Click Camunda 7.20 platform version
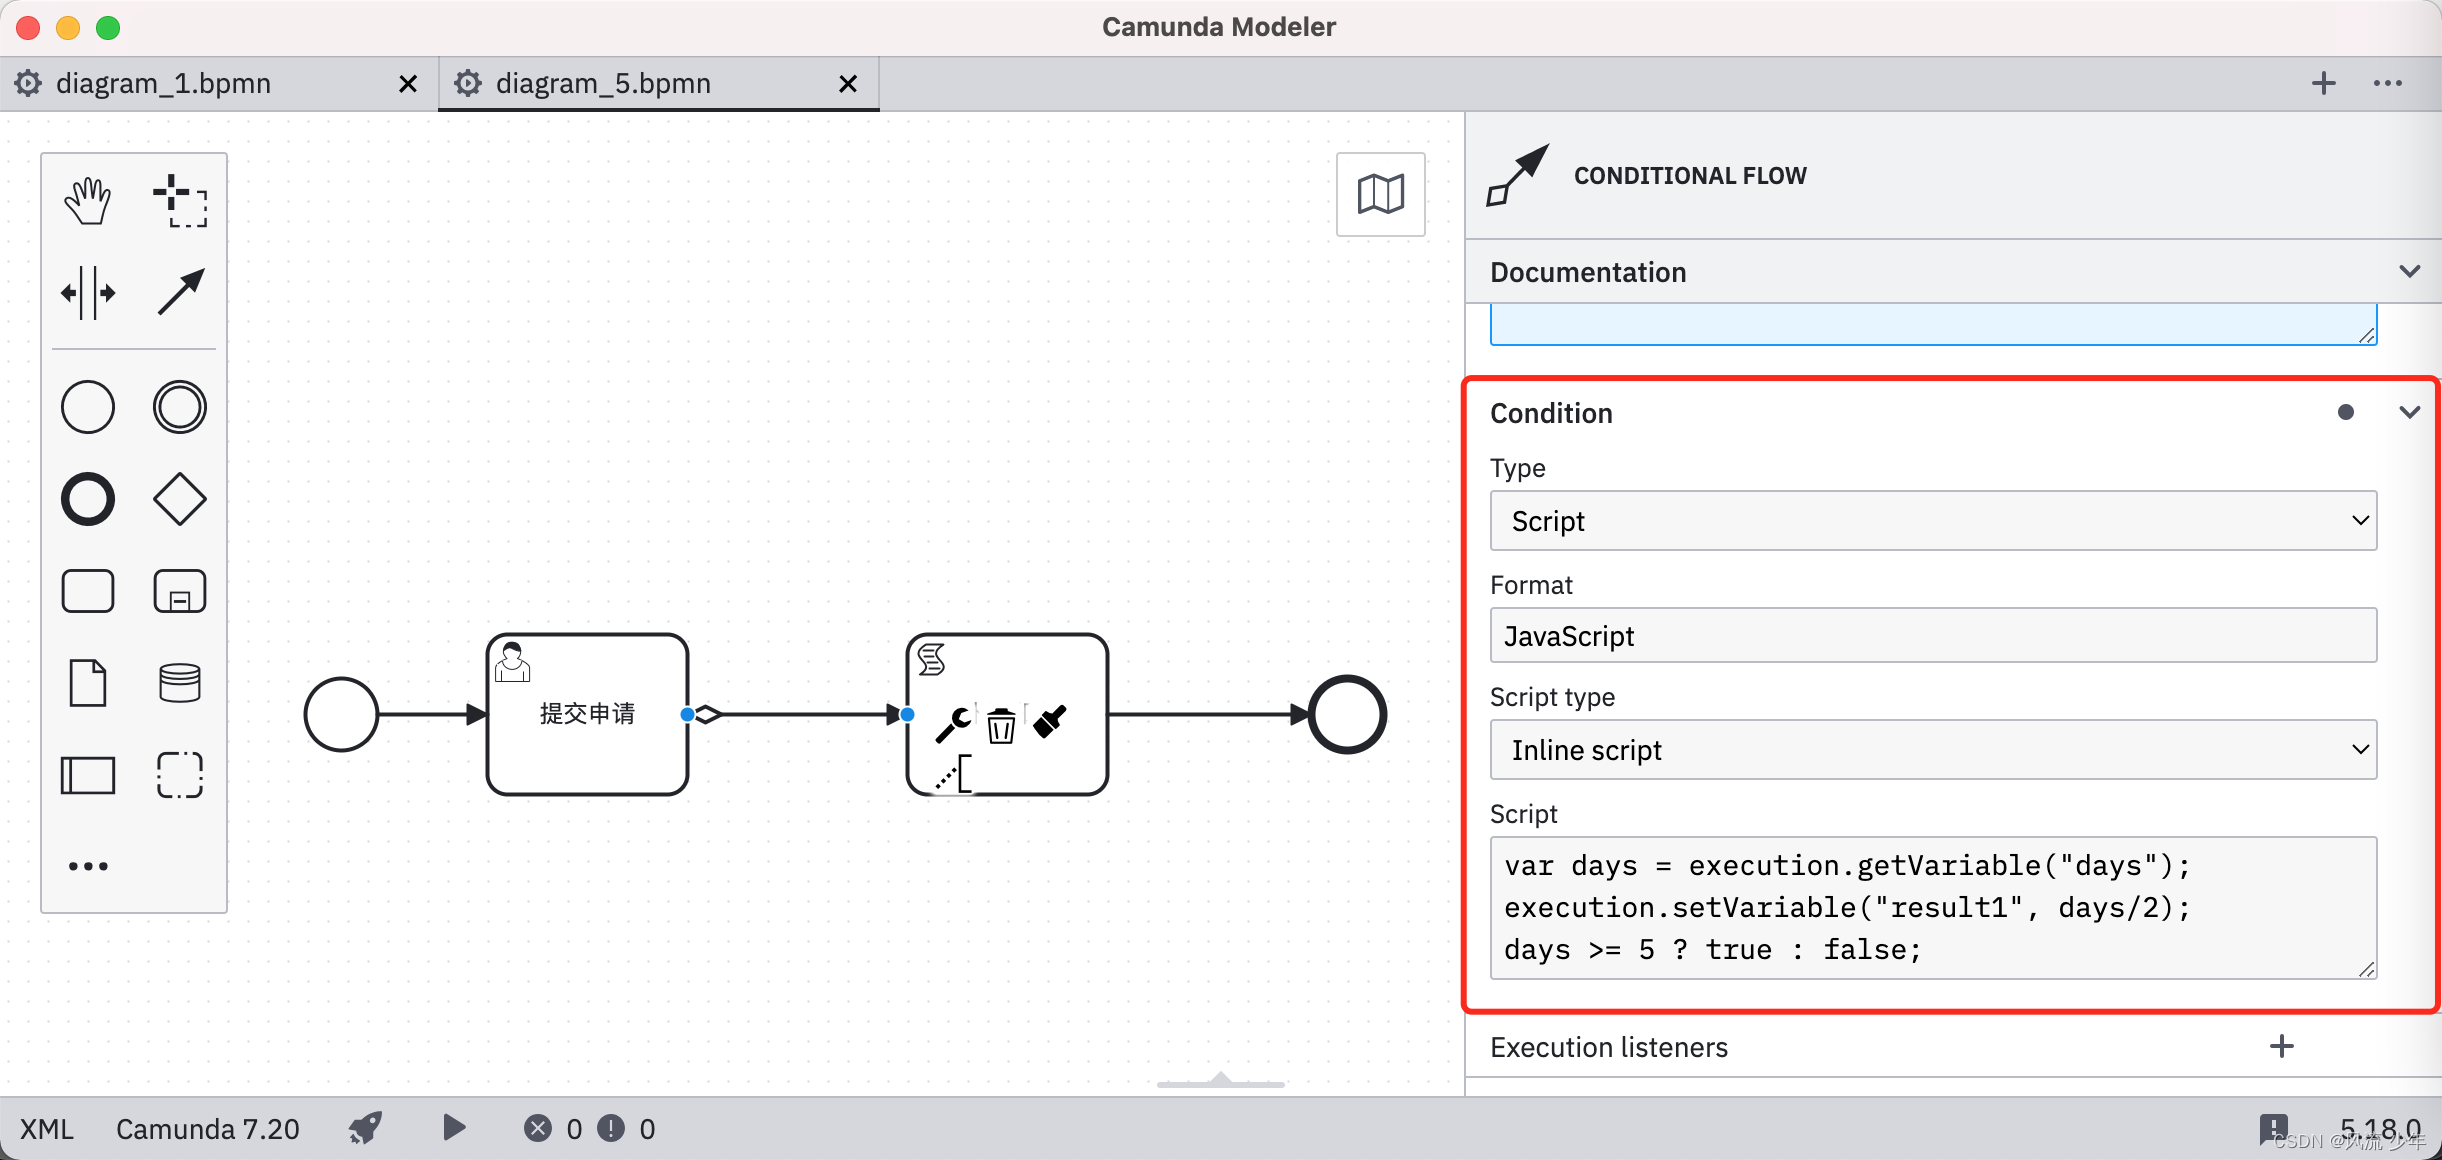Screen dimensions: 2442x1160 pos(208,1129)
